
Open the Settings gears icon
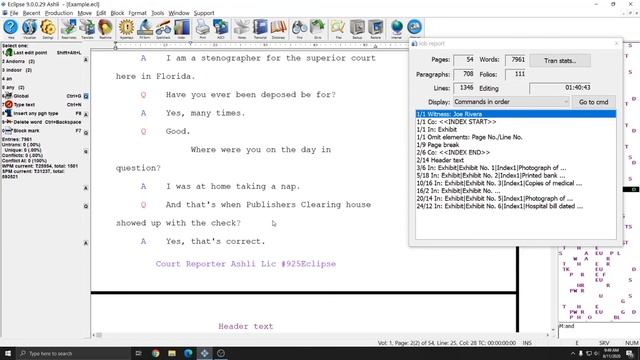(48, 29)
